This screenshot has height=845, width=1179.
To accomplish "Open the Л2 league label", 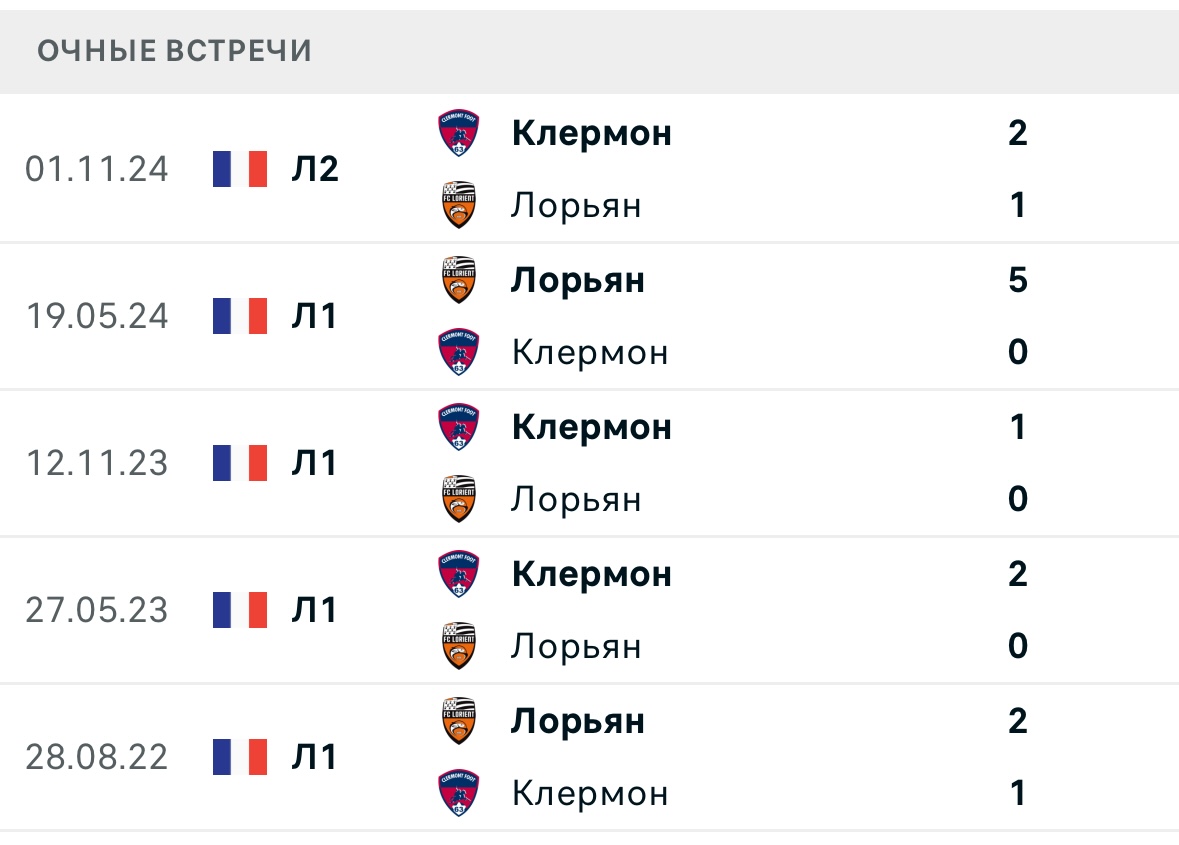I will point(315,169).
